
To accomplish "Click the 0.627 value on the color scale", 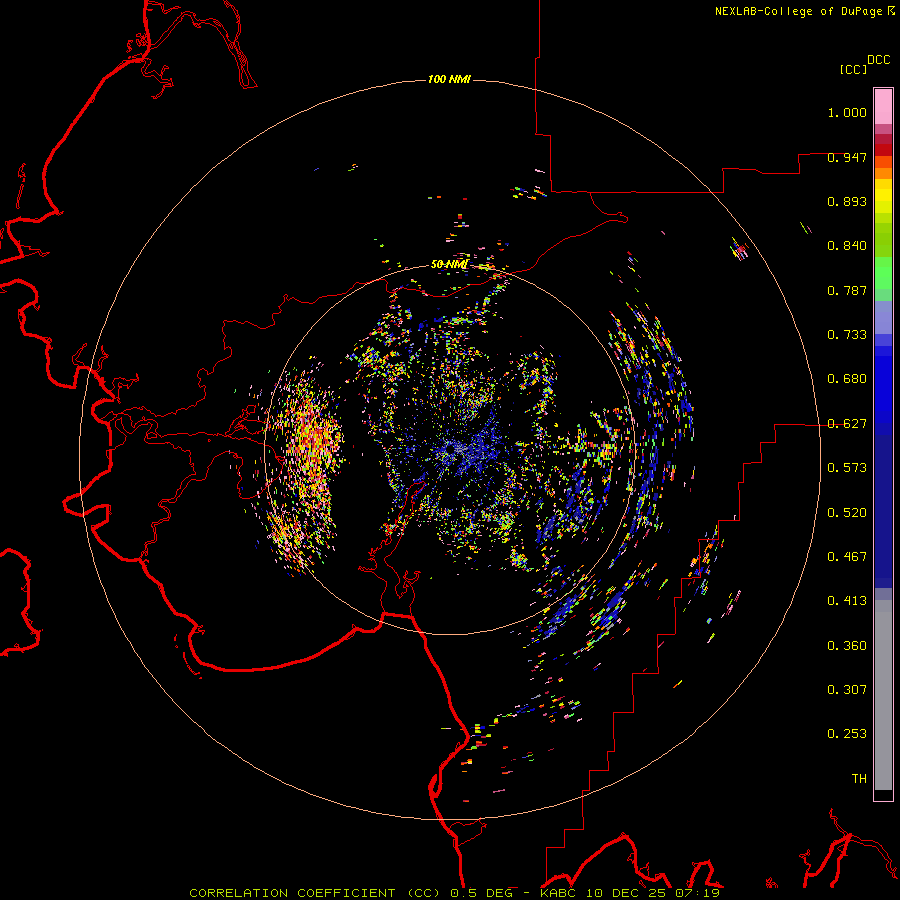I will tap(847, 424).
